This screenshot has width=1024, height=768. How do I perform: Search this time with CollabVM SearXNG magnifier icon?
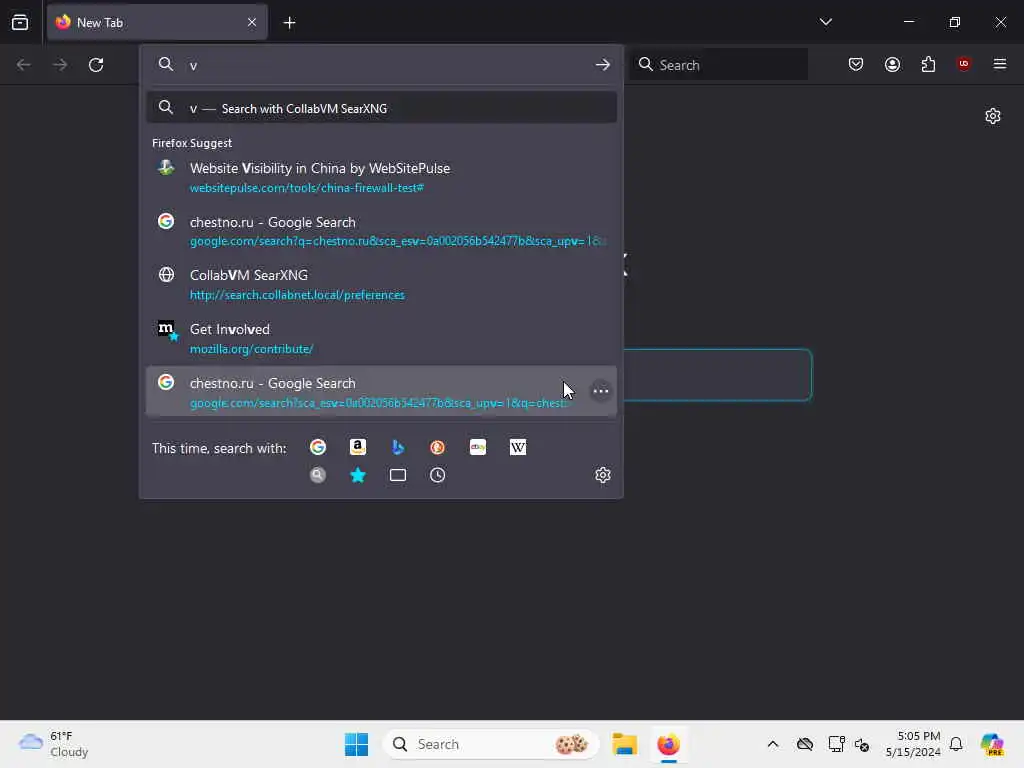pos(318,475)
